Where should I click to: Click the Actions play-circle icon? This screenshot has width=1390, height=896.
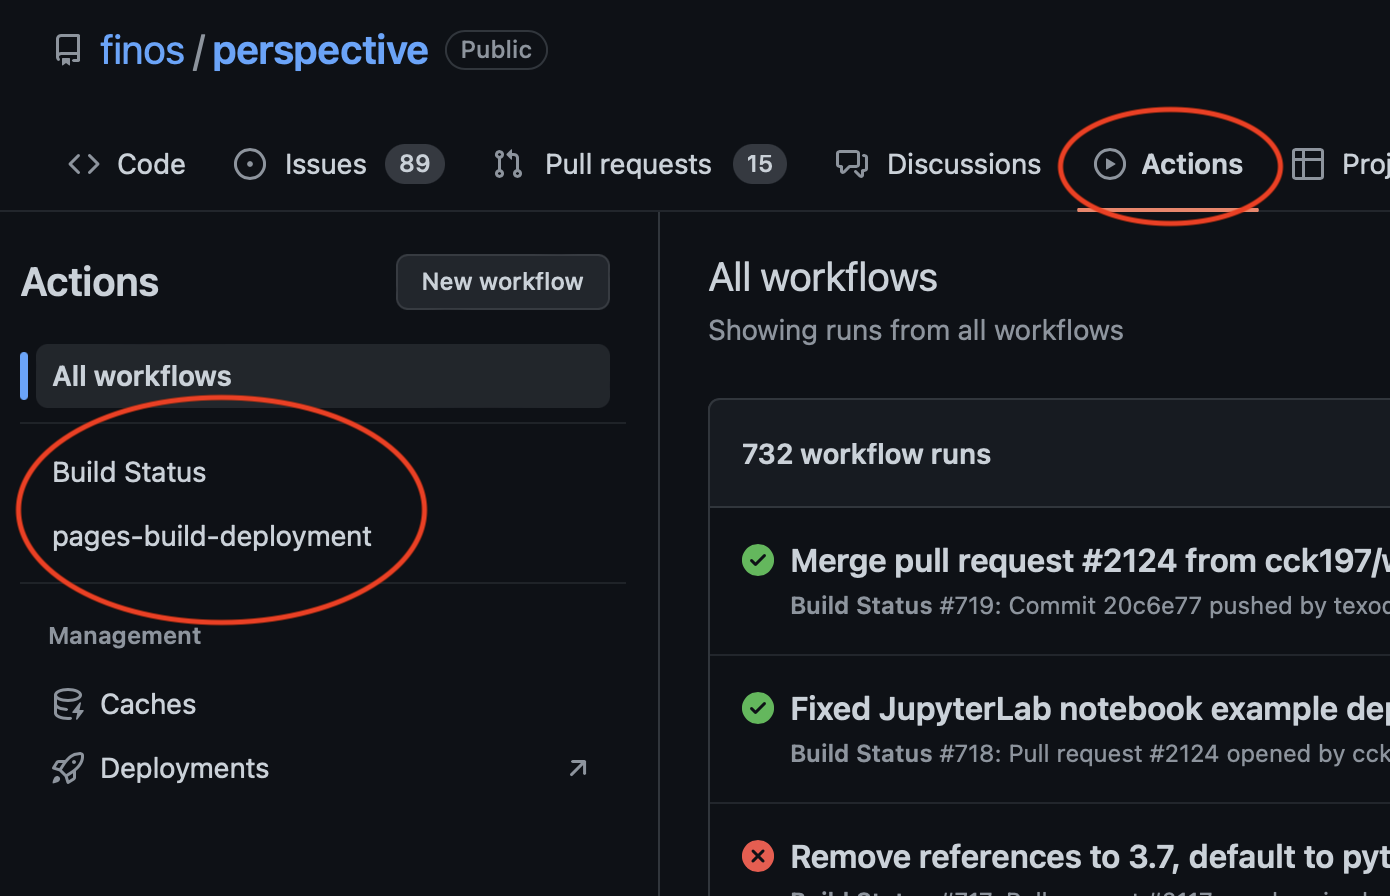pos(1110,164)
